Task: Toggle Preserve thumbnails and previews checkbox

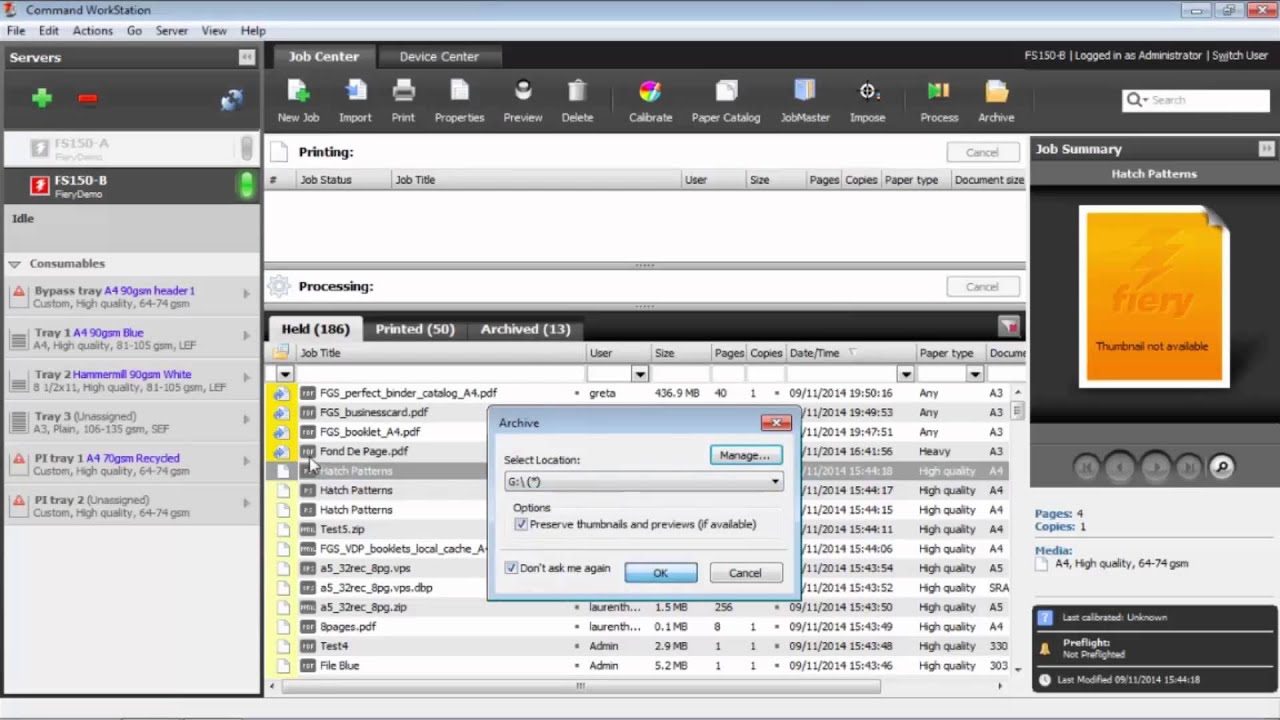Action: (x=521, y=524)
